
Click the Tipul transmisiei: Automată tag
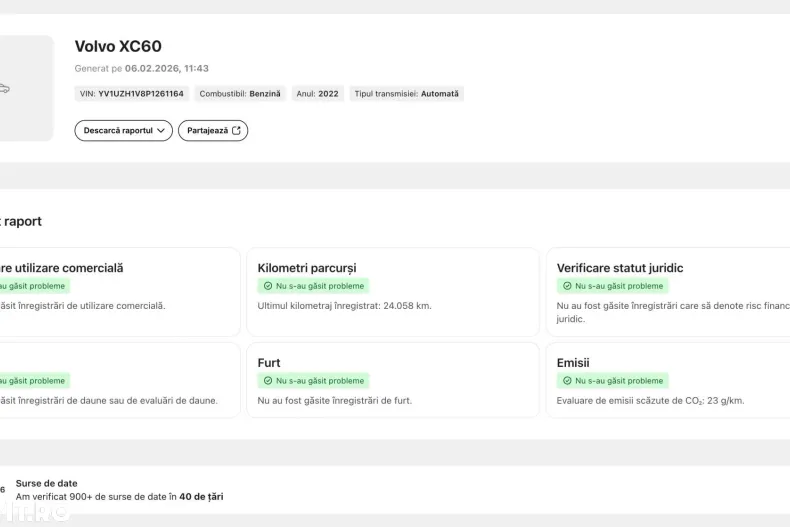point(406,94)
